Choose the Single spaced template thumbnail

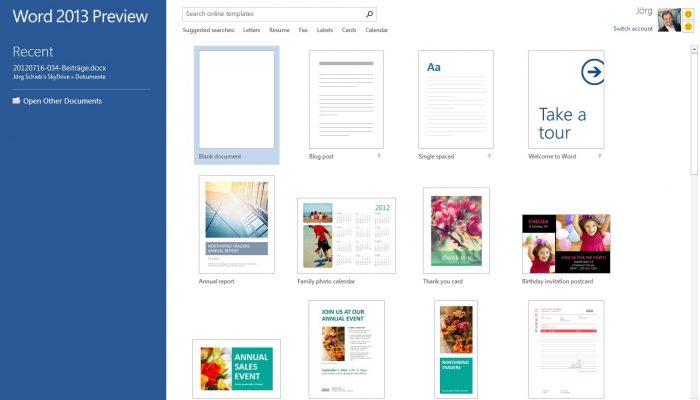pyautogui.click(x=456, y=100)
